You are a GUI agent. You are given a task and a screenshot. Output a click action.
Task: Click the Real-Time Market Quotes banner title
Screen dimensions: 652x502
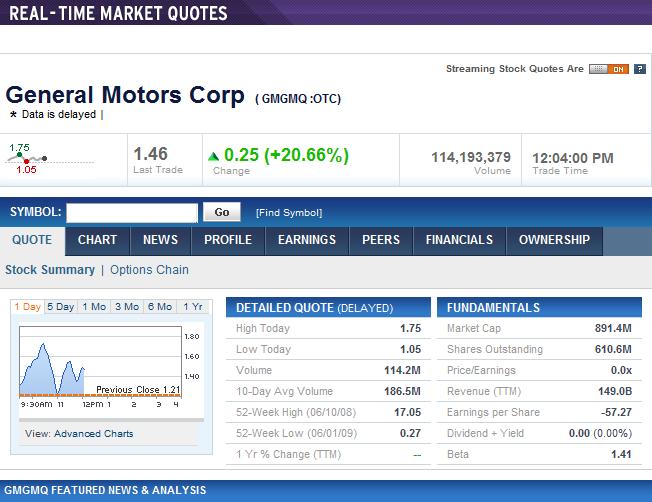pos(119,13)
